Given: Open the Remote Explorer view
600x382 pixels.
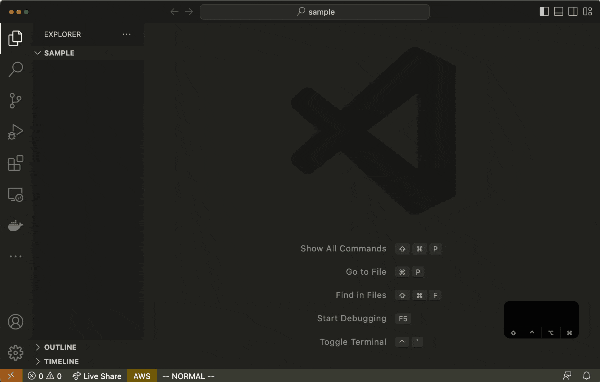Looking at the screenshot, I should click(15, 195).
